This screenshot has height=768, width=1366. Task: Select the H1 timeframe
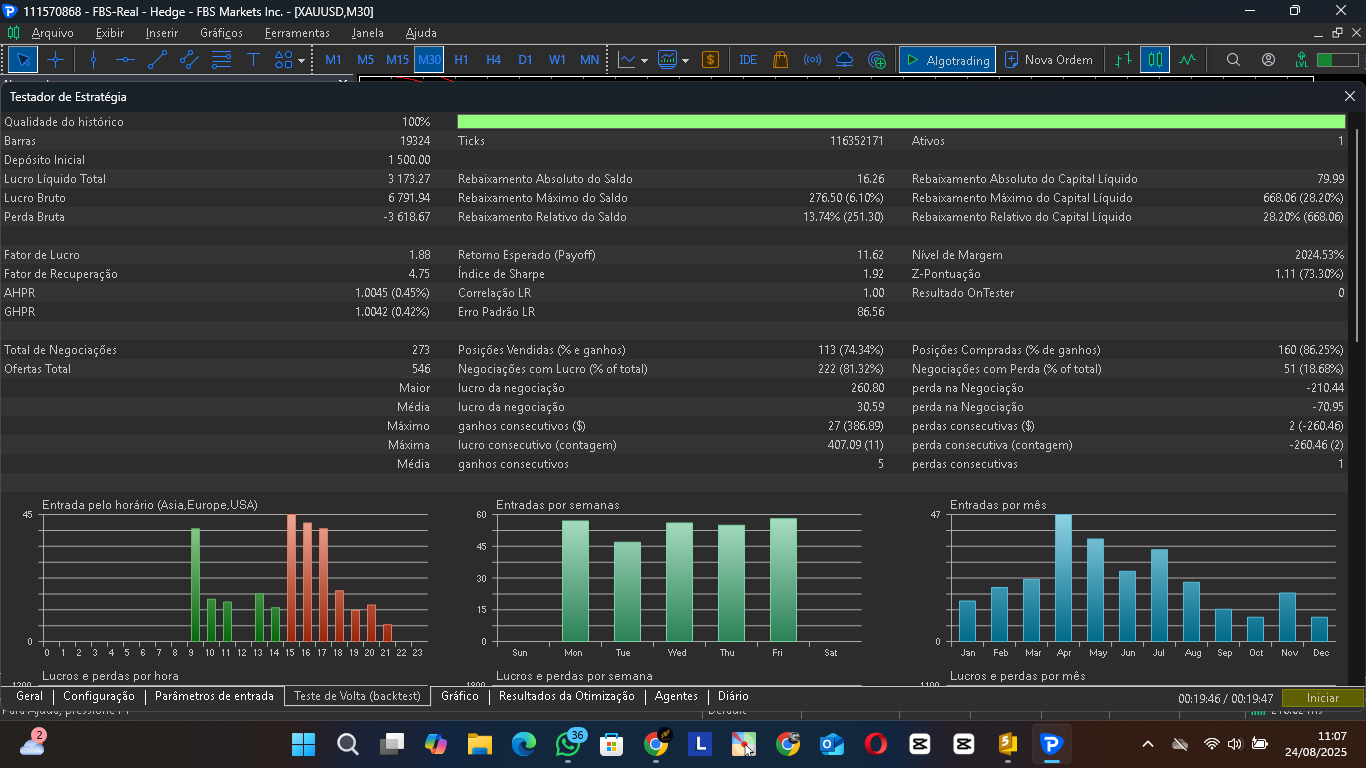(x=461, y=60)
